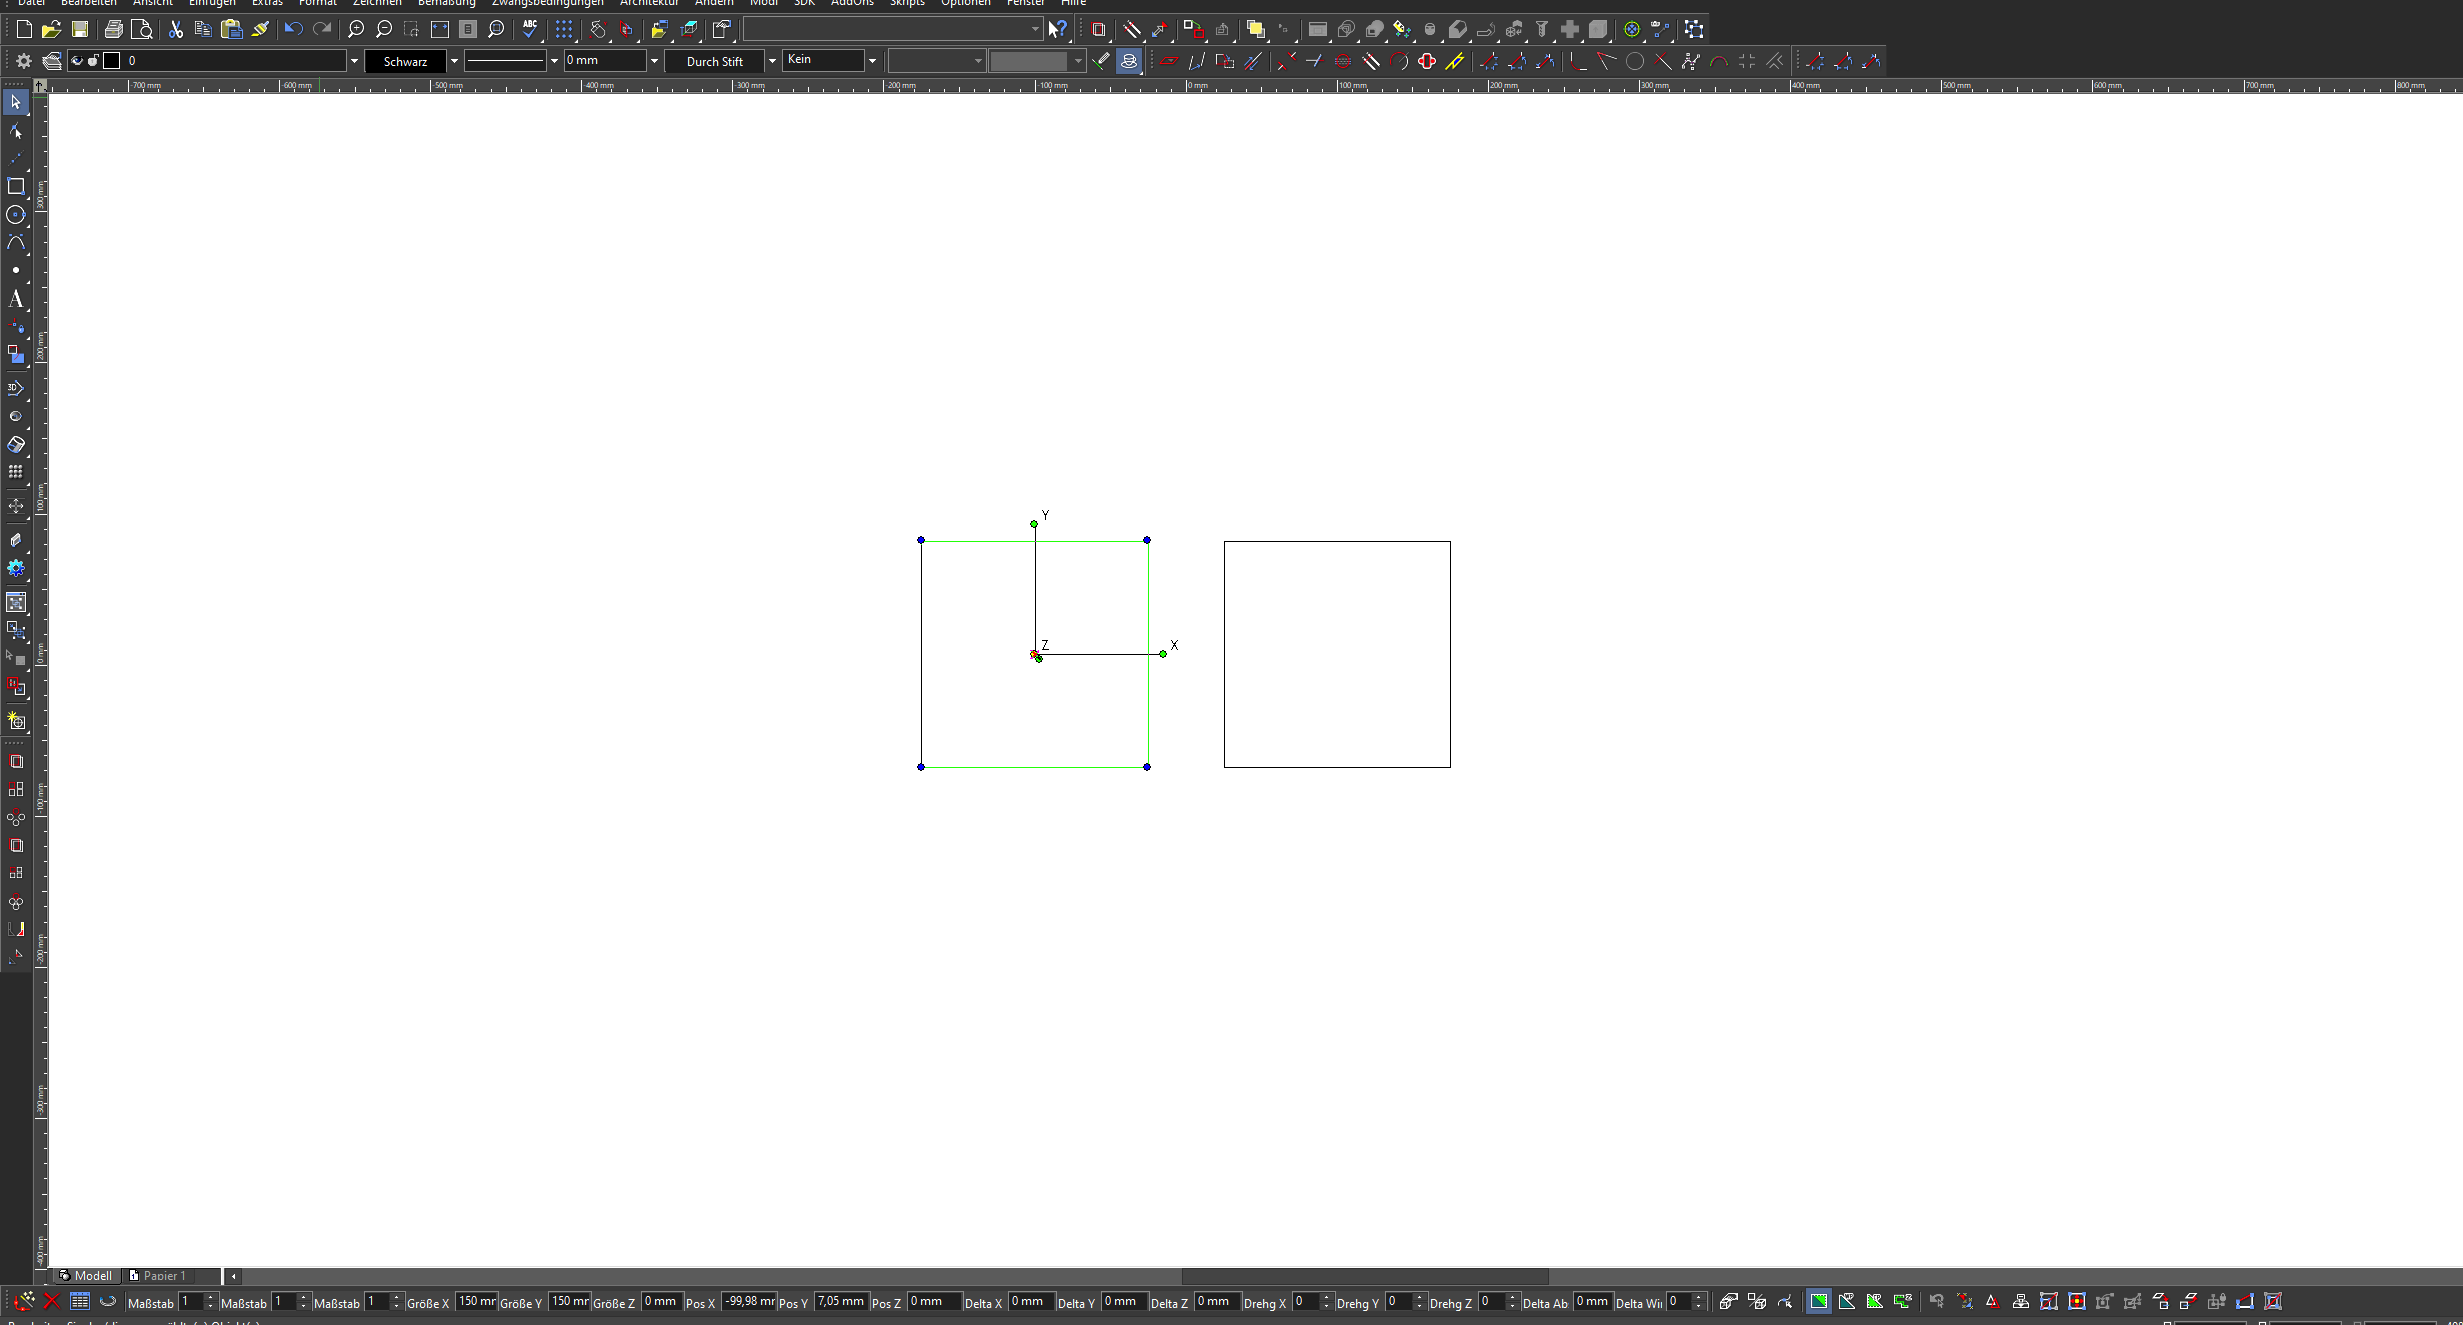Open the Format menu
Image resolution: width=2463 pixels, height=1325 pixels.
click(x=318, y=3)
